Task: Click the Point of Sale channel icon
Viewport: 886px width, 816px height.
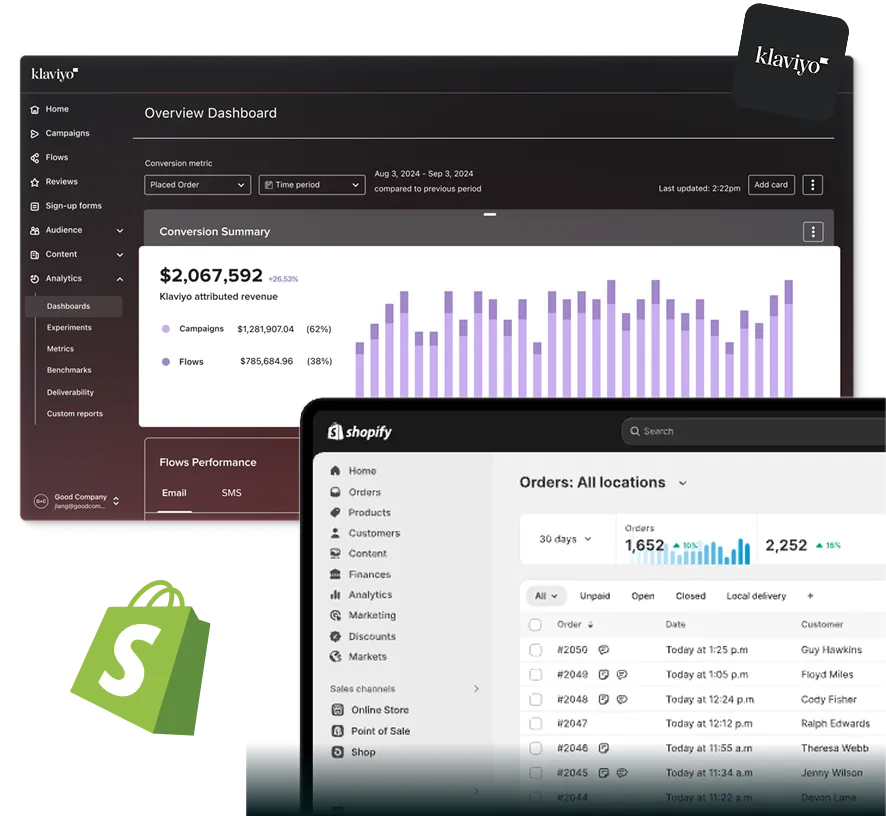Action: click(x=337, y=731)
